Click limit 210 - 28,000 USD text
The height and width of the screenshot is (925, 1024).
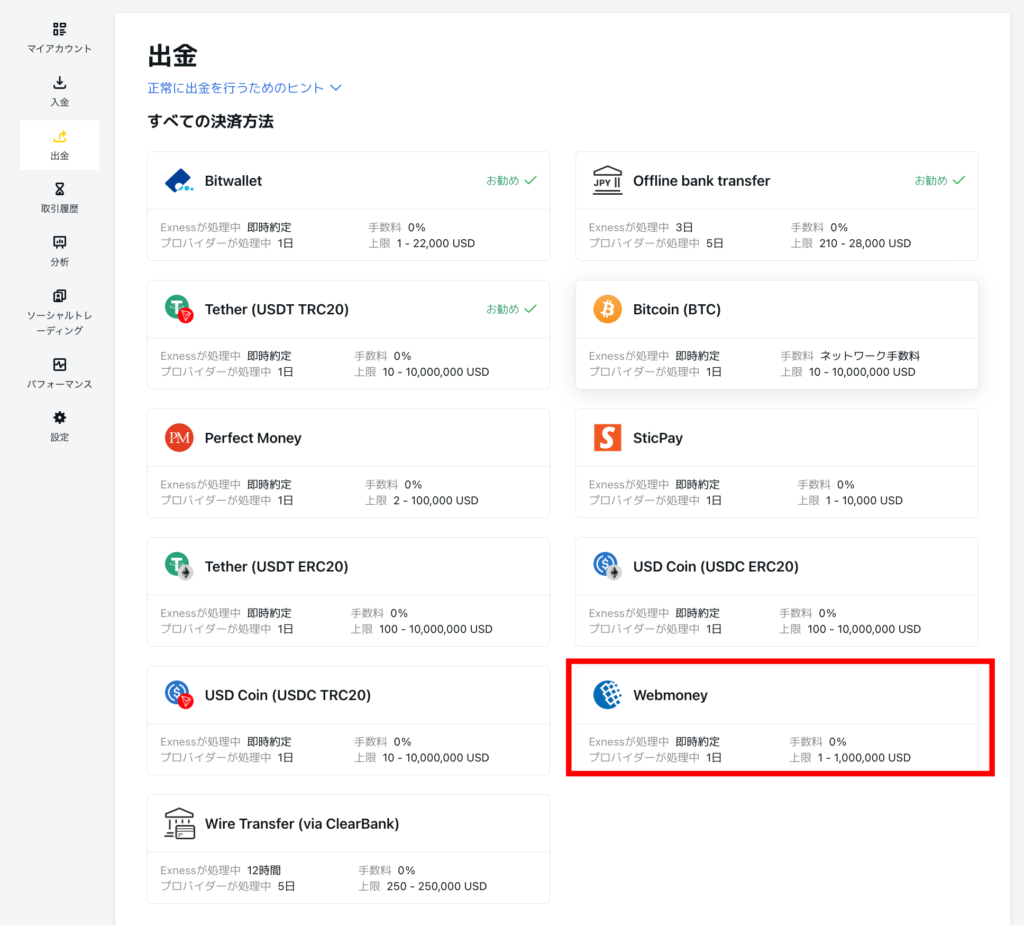click(865, 243)
